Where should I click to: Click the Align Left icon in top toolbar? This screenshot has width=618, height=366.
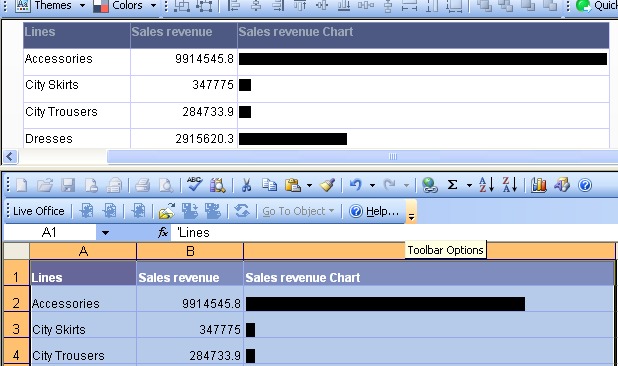234,6
